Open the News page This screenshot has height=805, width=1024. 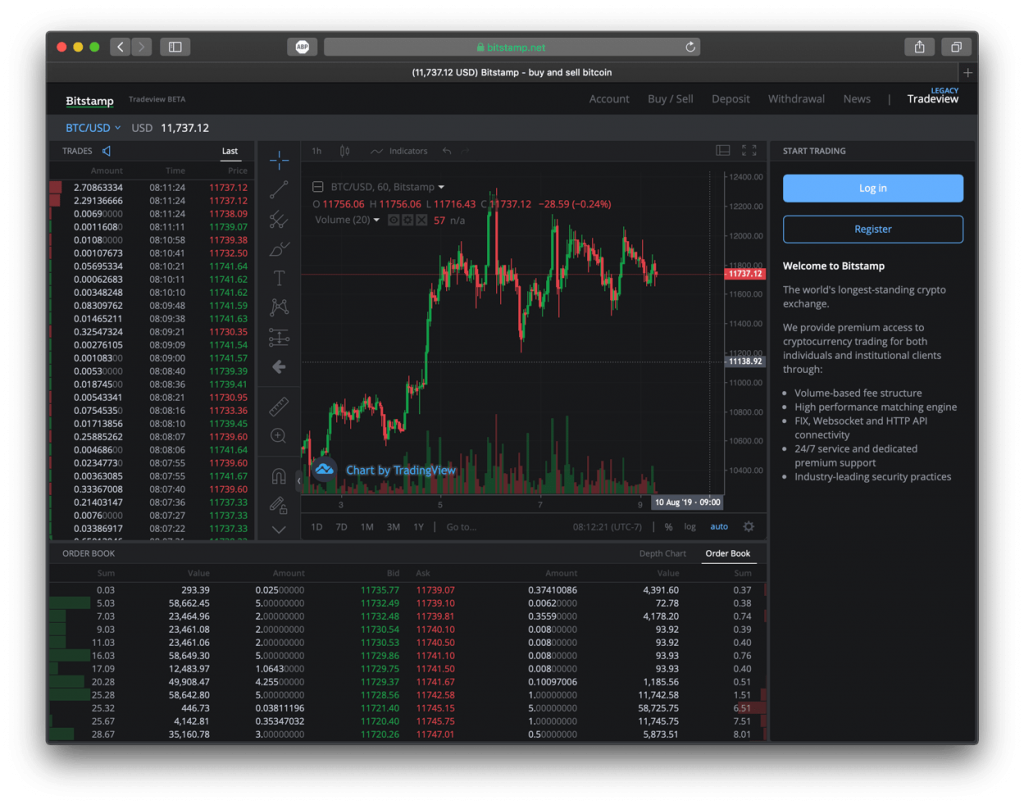[857, 99]
